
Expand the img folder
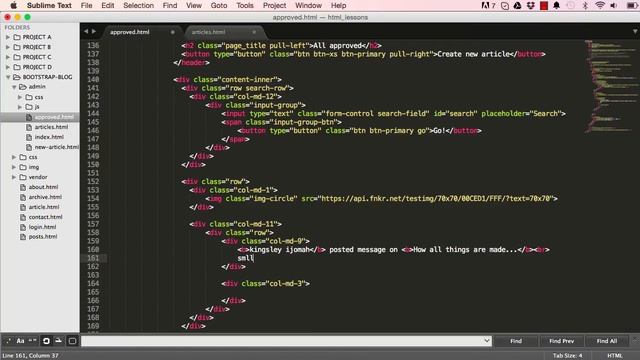[13, 167]
